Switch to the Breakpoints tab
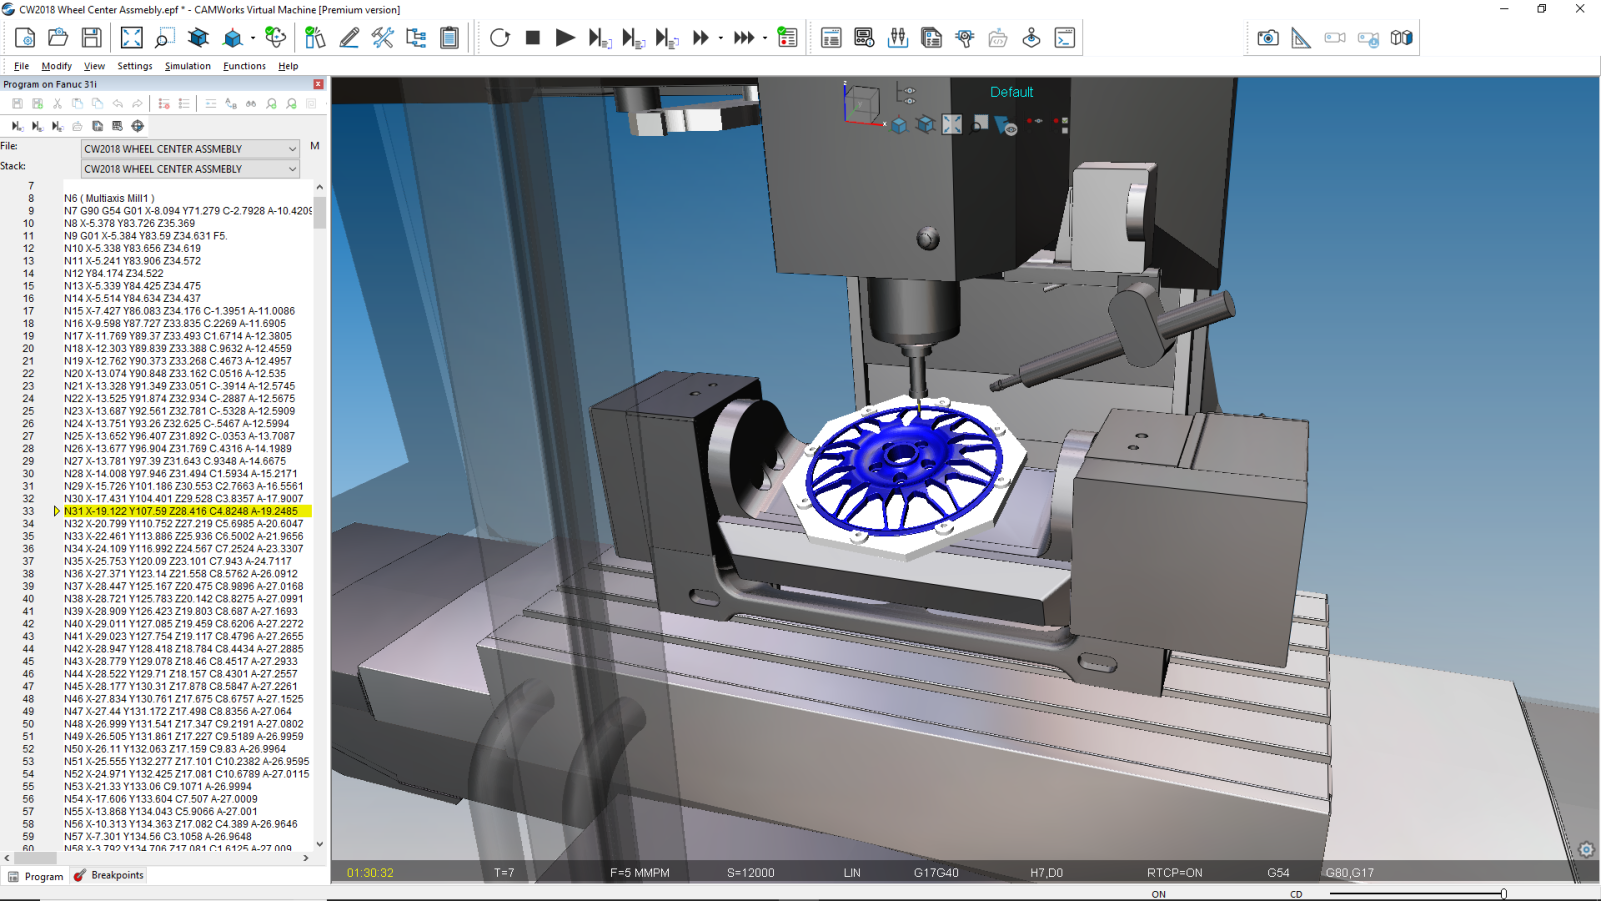The height and width of the screenshot is (901, 1601). 109,875
